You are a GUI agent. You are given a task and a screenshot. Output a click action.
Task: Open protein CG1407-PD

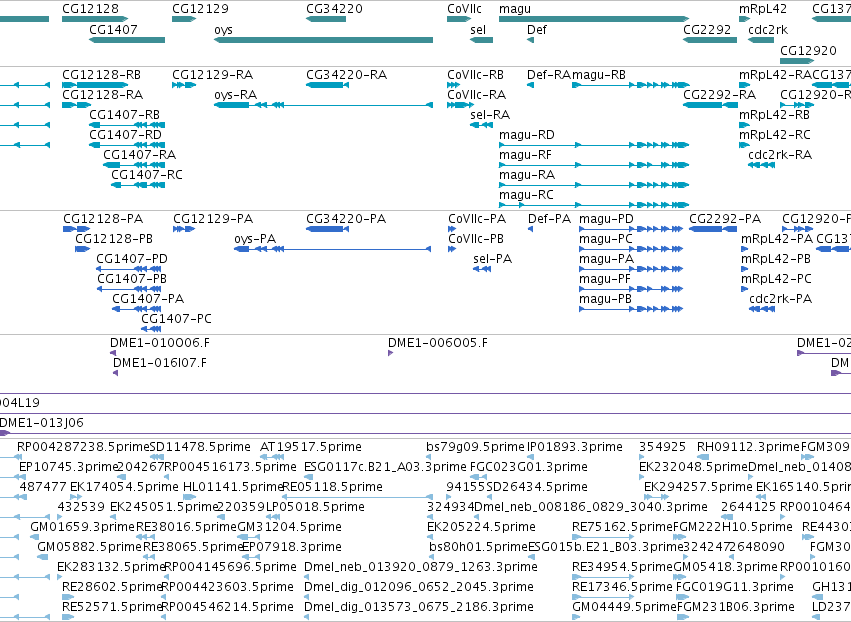click(x=132, y=259)
